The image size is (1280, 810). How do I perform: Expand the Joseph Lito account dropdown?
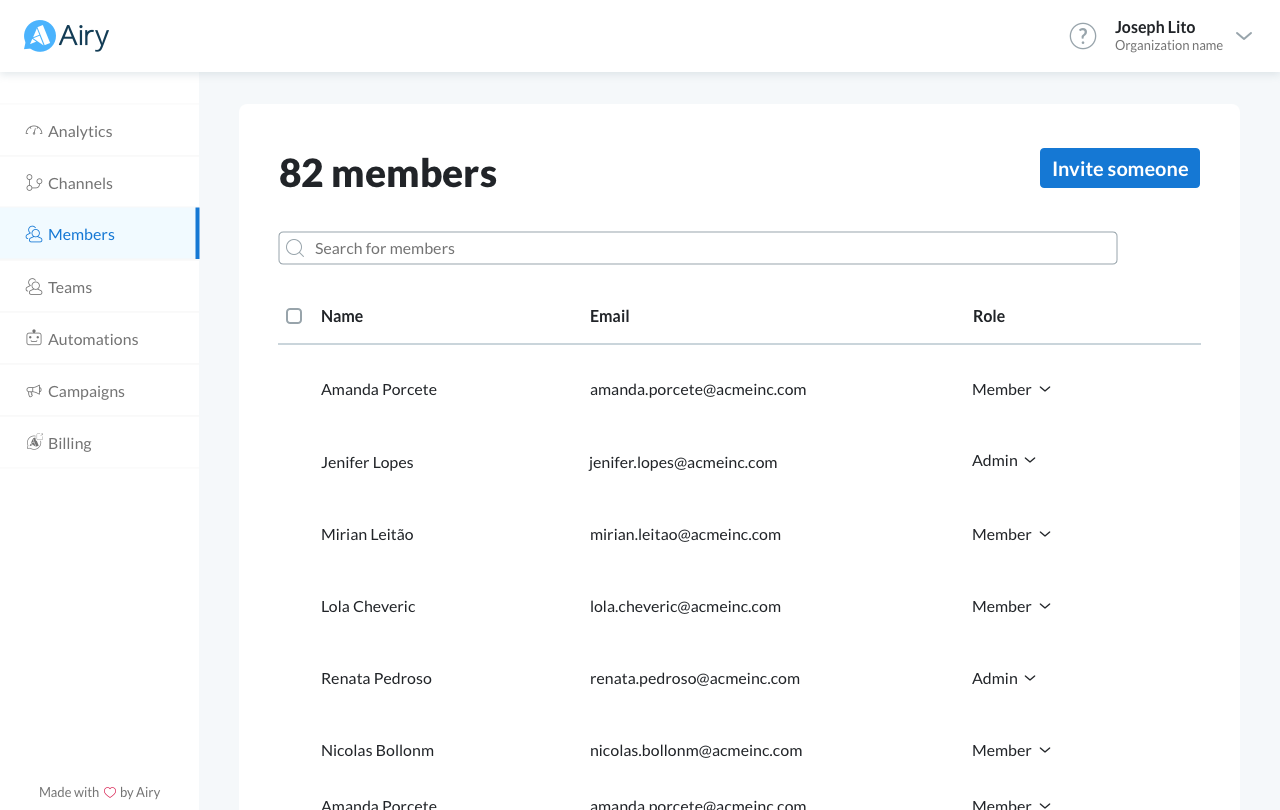pyautogui.click(x=1243, y=36)
